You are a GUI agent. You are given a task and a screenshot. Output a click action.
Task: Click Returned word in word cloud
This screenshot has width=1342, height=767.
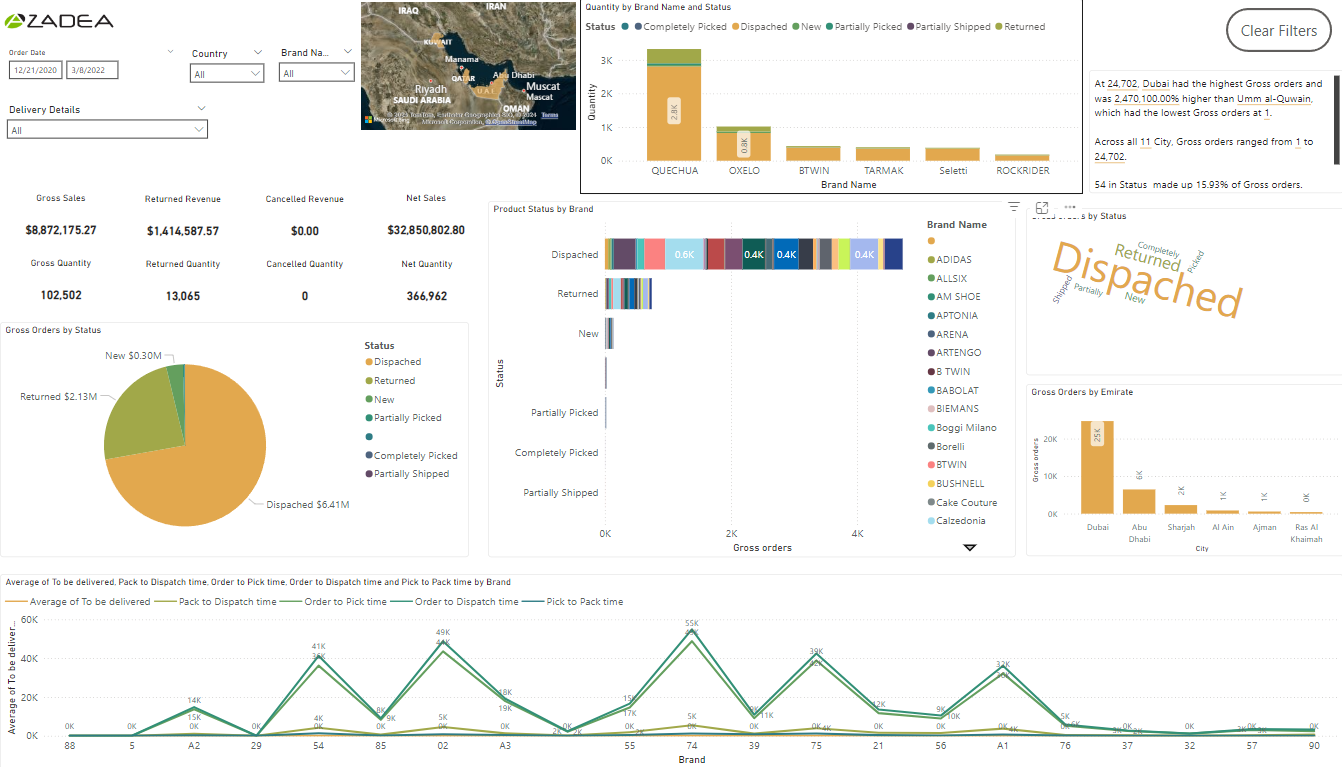tap(1147, 257)
